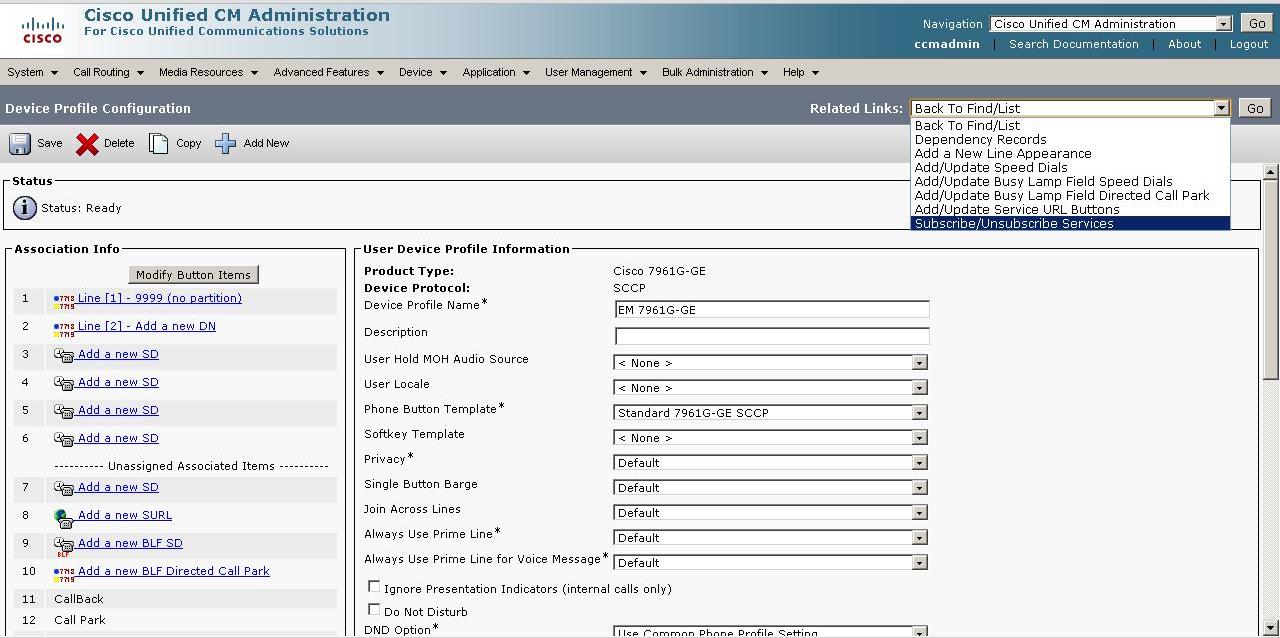Click the BLF SD icon on row 9
The width and height of the screenshot is (1280, 638).
[x=62, y=543]
